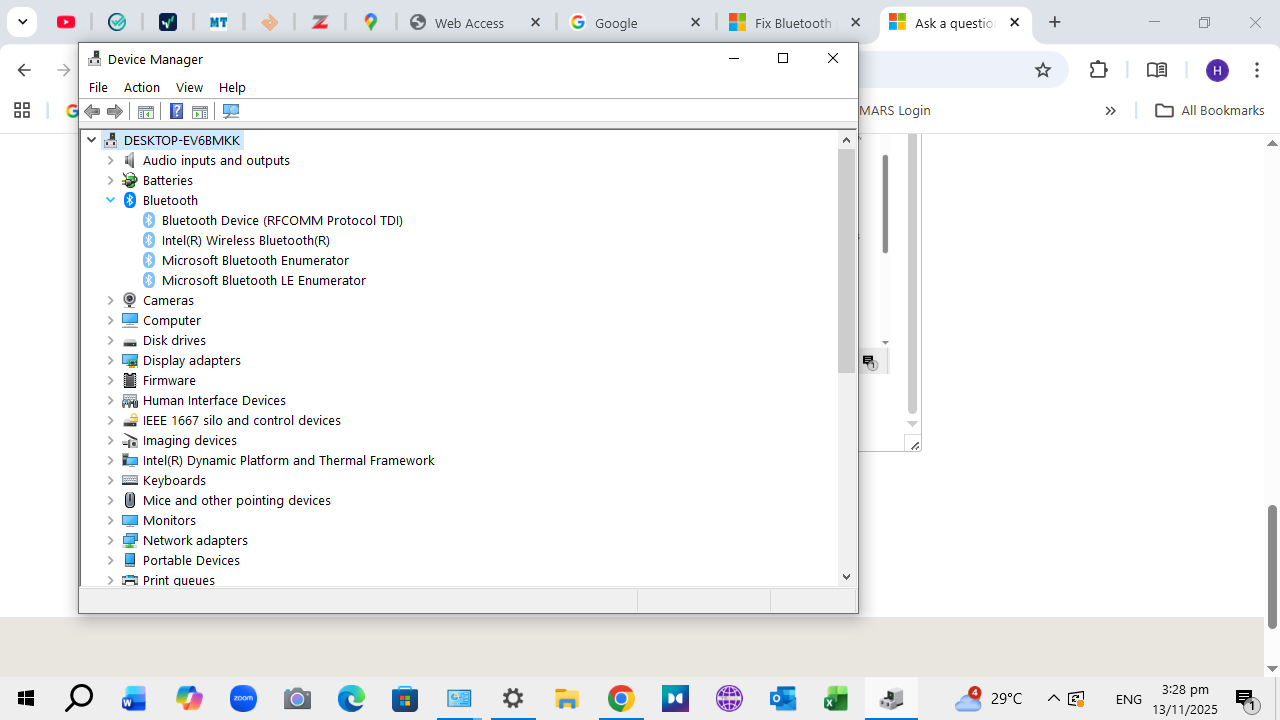
Task: Click the Show/Hide Action Pane toolbar icon
Action: 200,111
